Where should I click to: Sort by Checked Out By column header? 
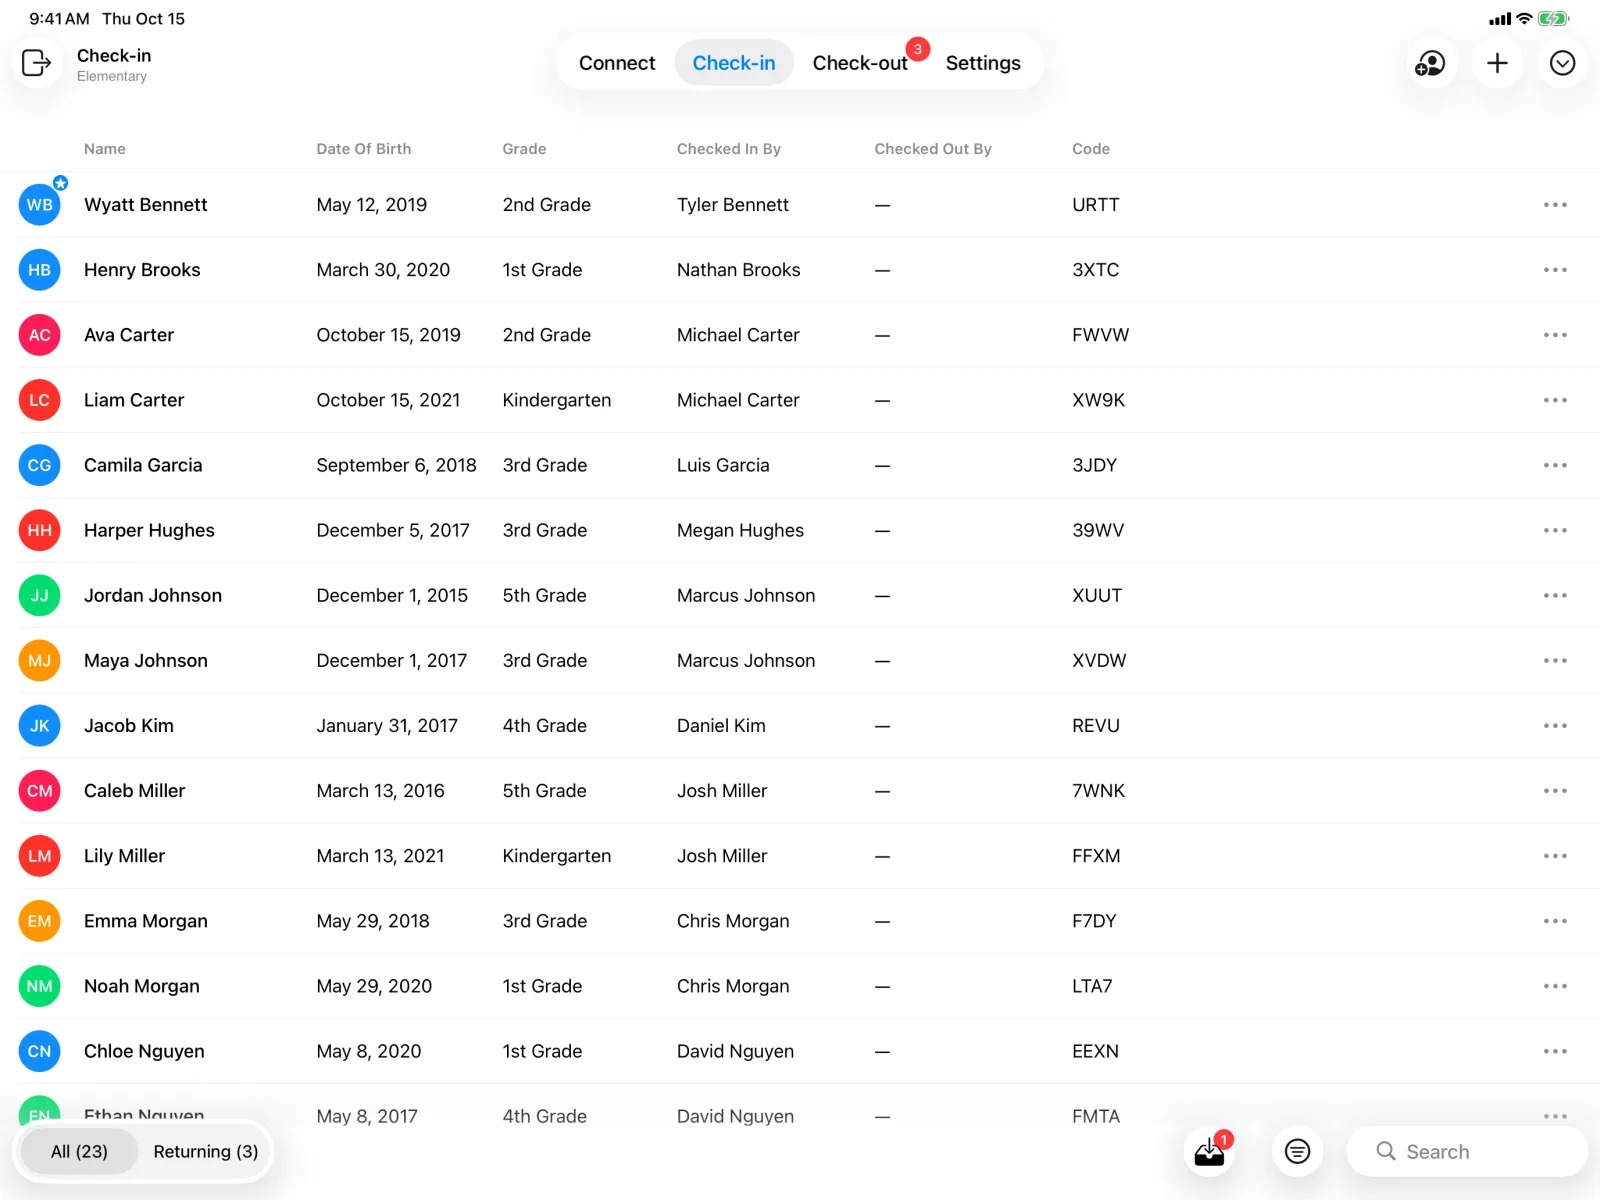pos(933,149)
